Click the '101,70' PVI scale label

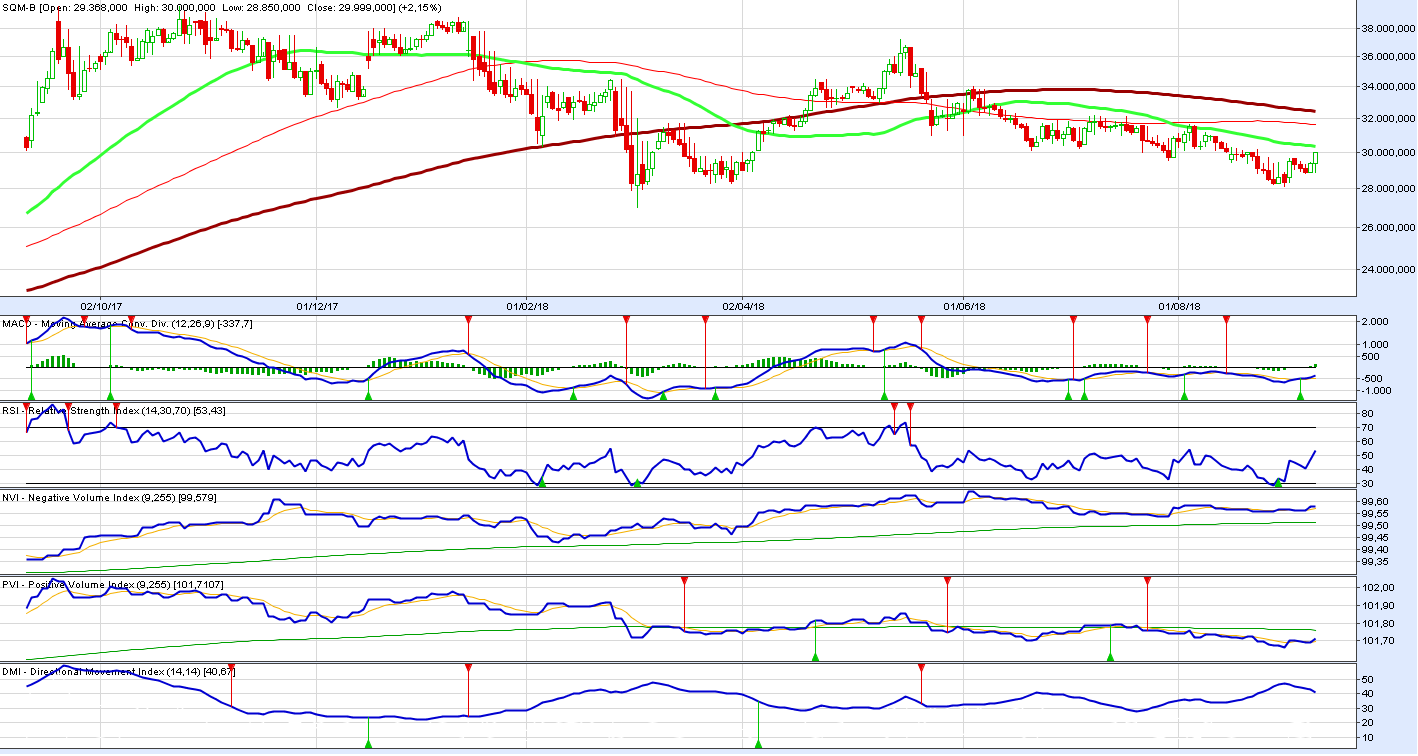click(x=1380, y=642)
